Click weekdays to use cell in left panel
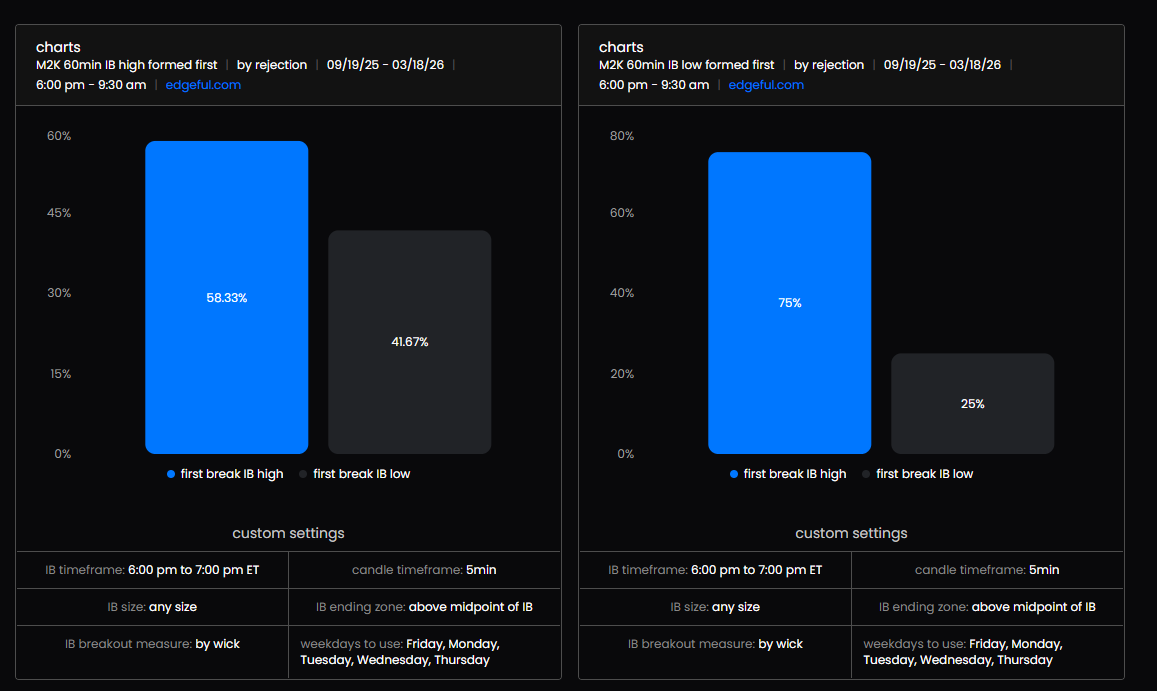 coord(424,652)
